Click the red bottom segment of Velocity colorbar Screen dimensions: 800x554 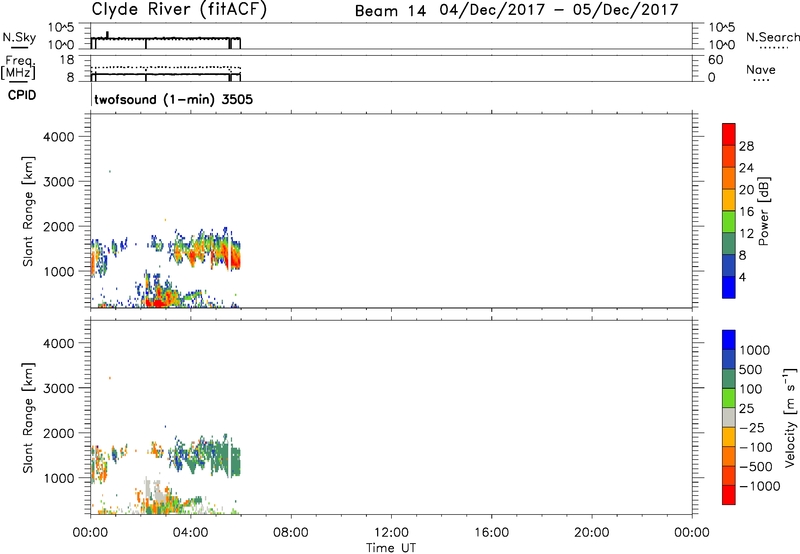(729, 495)
